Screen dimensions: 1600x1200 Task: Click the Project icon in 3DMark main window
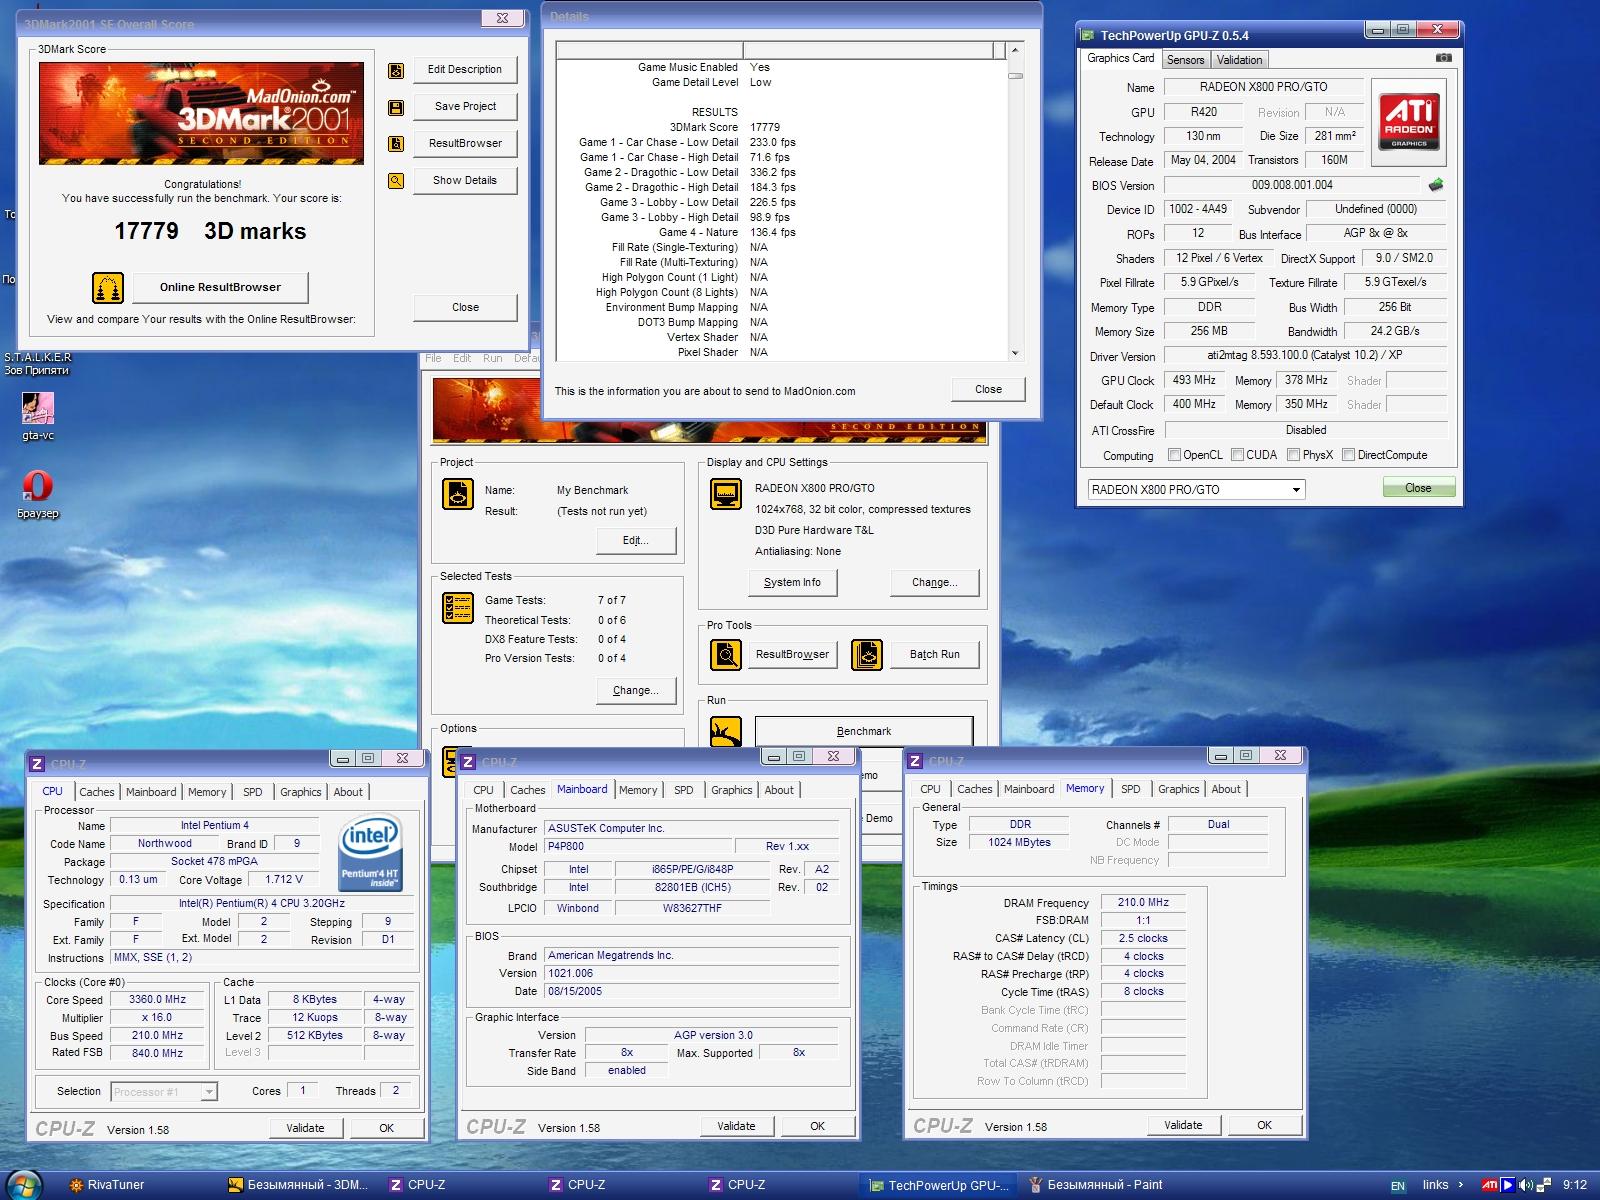[x=458, y=494]
